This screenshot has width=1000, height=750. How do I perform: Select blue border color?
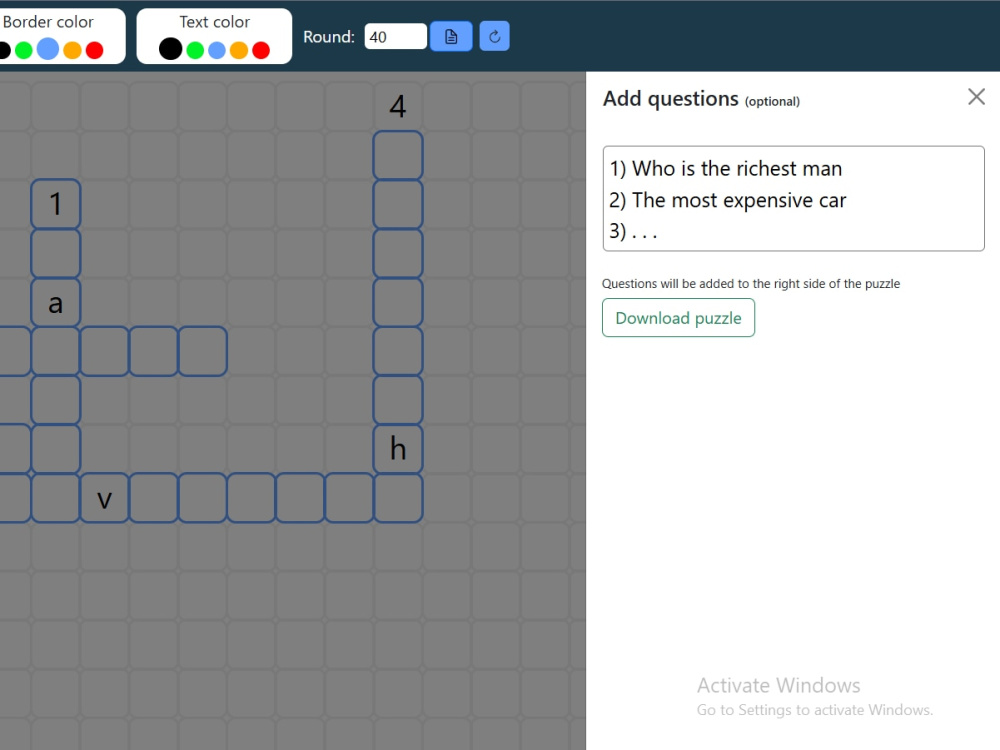[48, 49]
